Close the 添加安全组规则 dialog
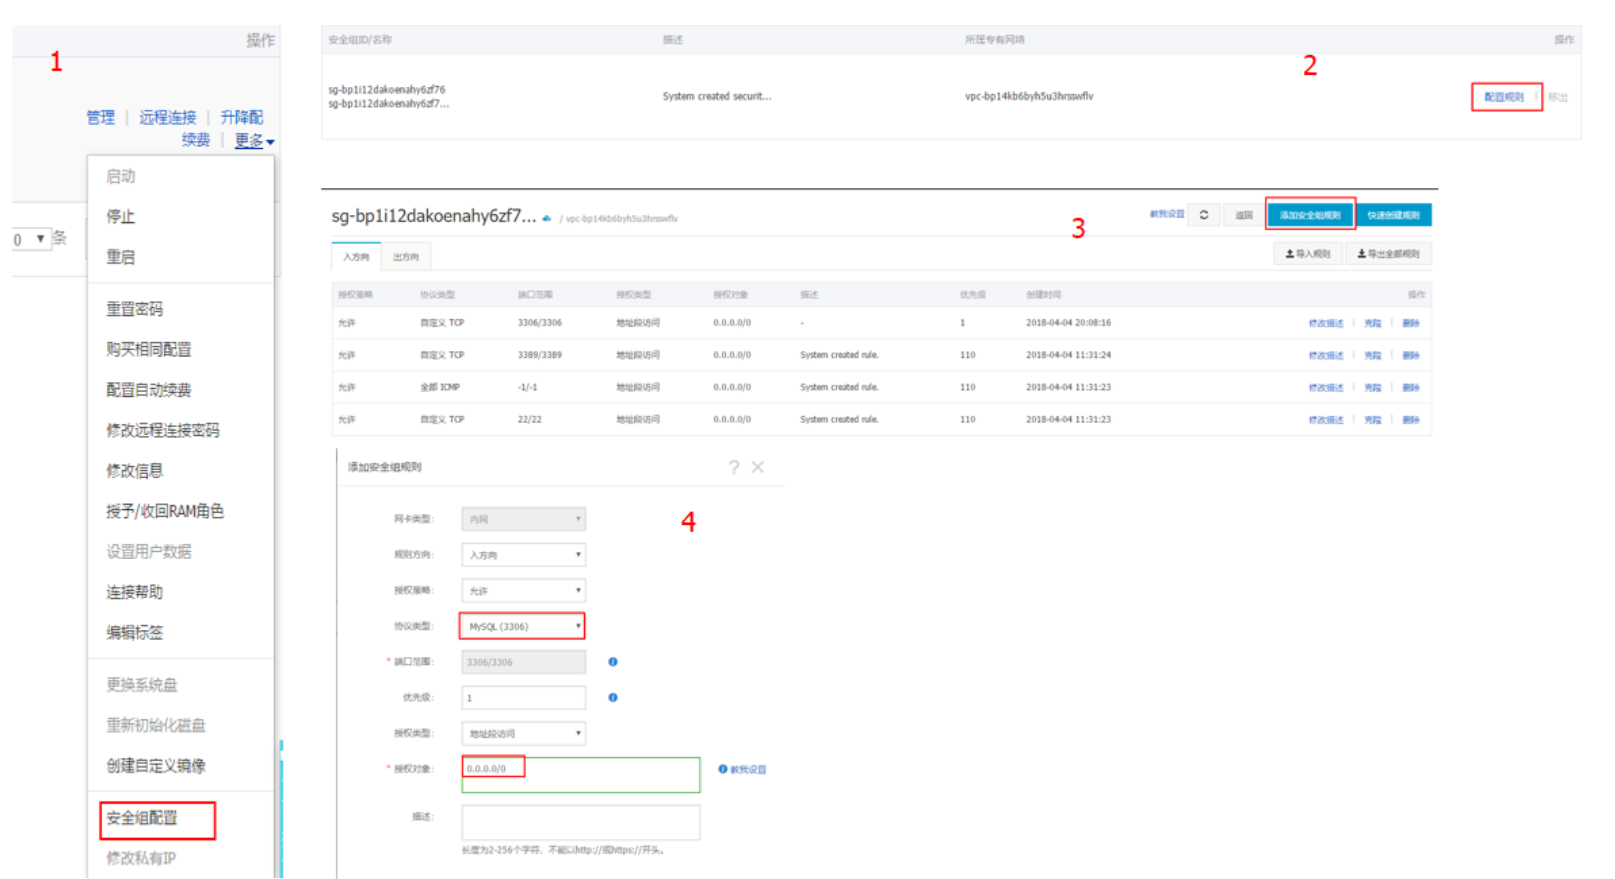1615x879 pixels. 758,467
